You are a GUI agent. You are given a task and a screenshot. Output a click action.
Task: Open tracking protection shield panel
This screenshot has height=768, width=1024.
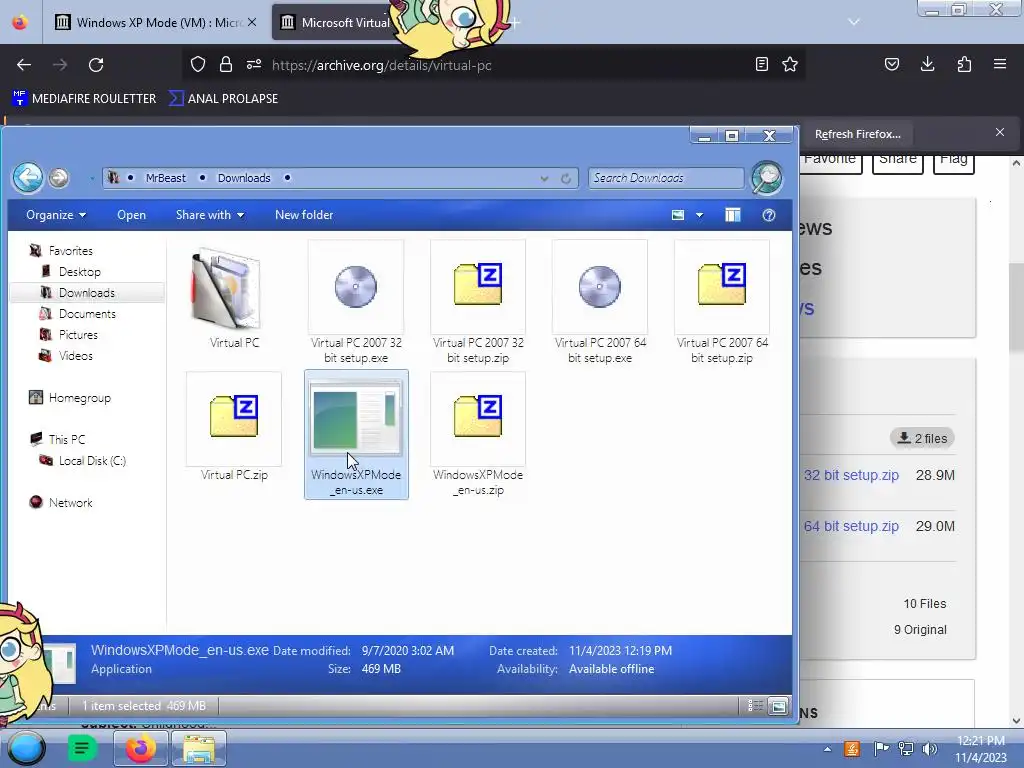[x=198, y=64]
